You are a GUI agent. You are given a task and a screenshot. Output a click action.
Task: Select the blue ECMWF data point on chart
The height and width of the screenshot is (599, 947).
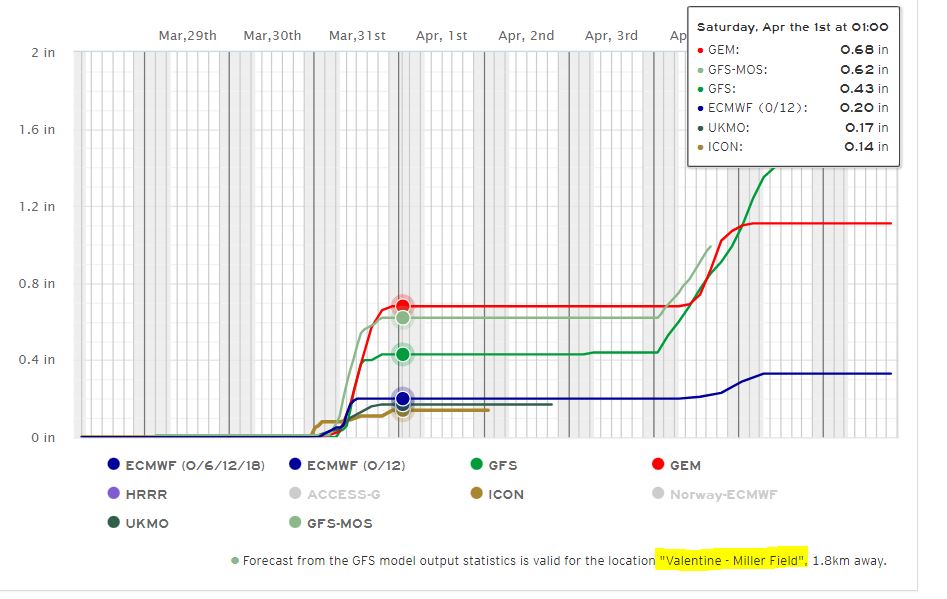coord(402,398)
